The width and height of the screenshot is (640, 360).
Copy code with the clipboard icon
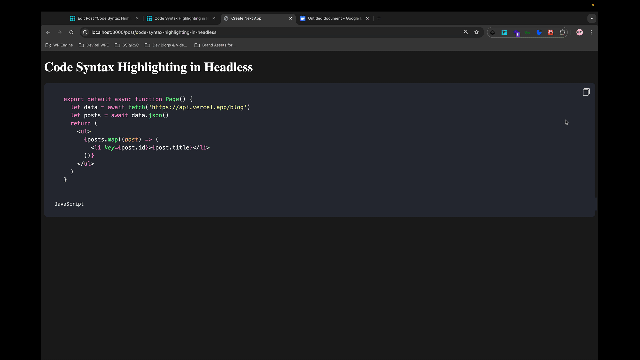tap(586, 92)
